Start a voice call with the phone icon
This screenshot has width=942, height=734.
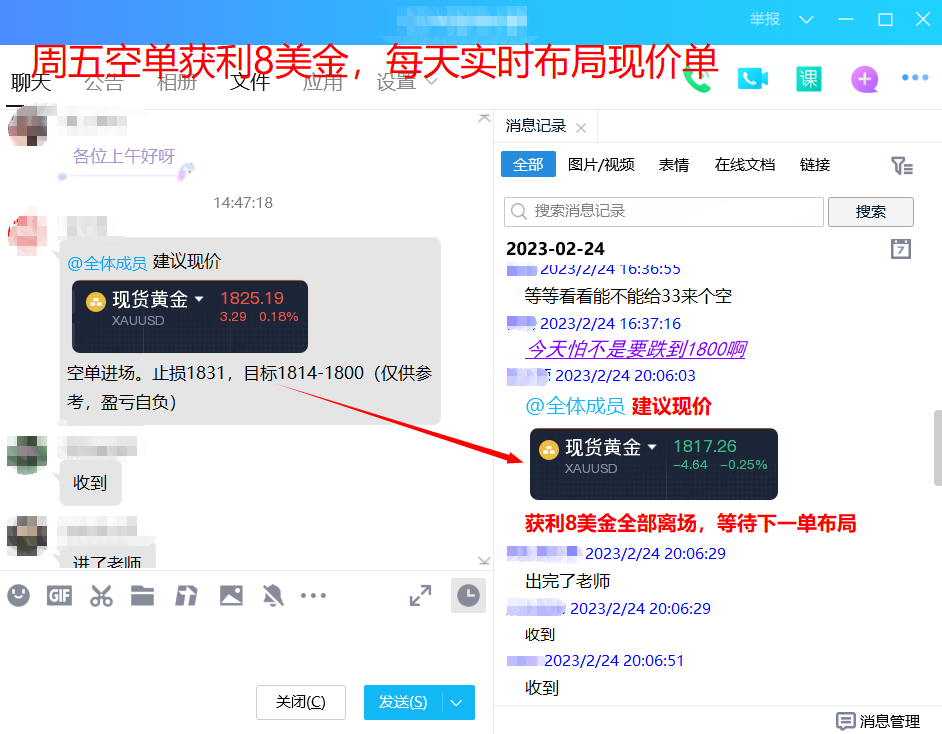click(x=697, y=80)
